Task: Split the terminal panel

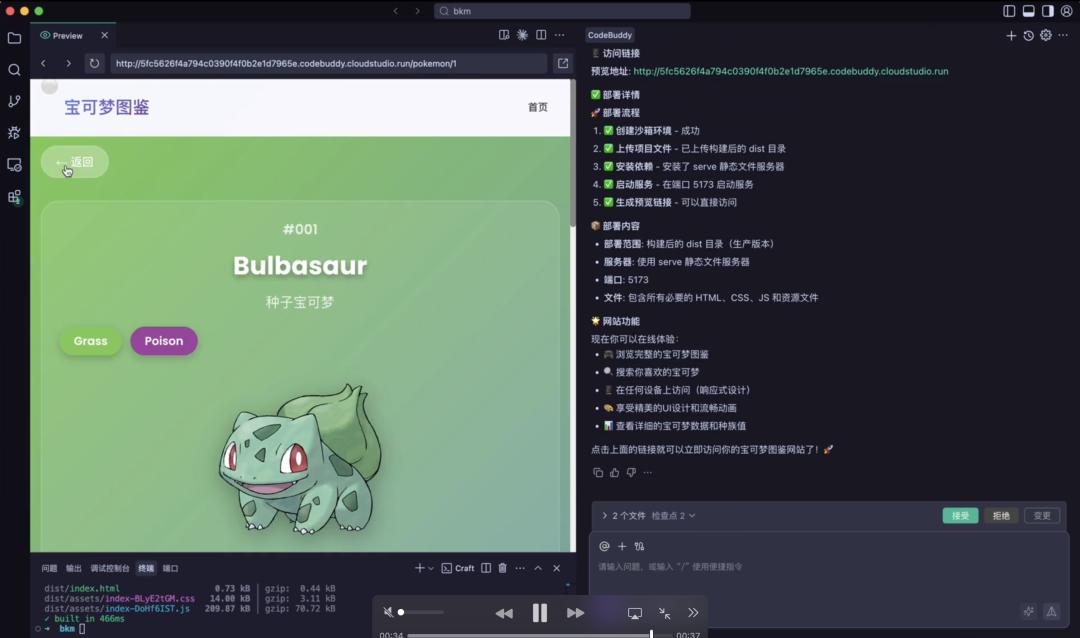Action: (486, 568)
